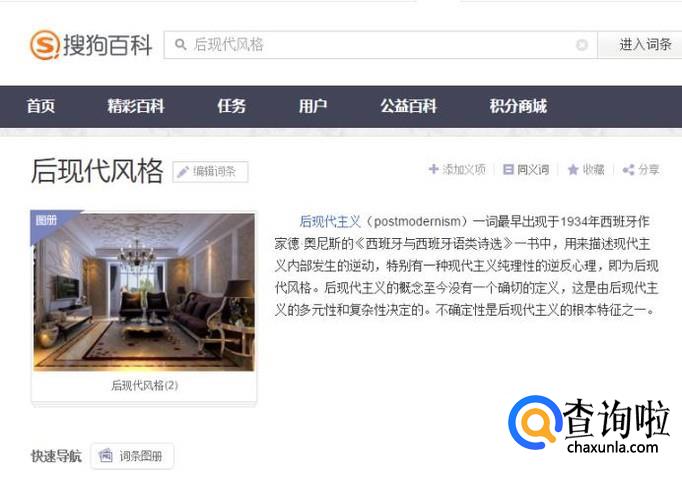Click the search magnifier icon
The height and width of the screenshot is (478, 682).
coord(181,44)
